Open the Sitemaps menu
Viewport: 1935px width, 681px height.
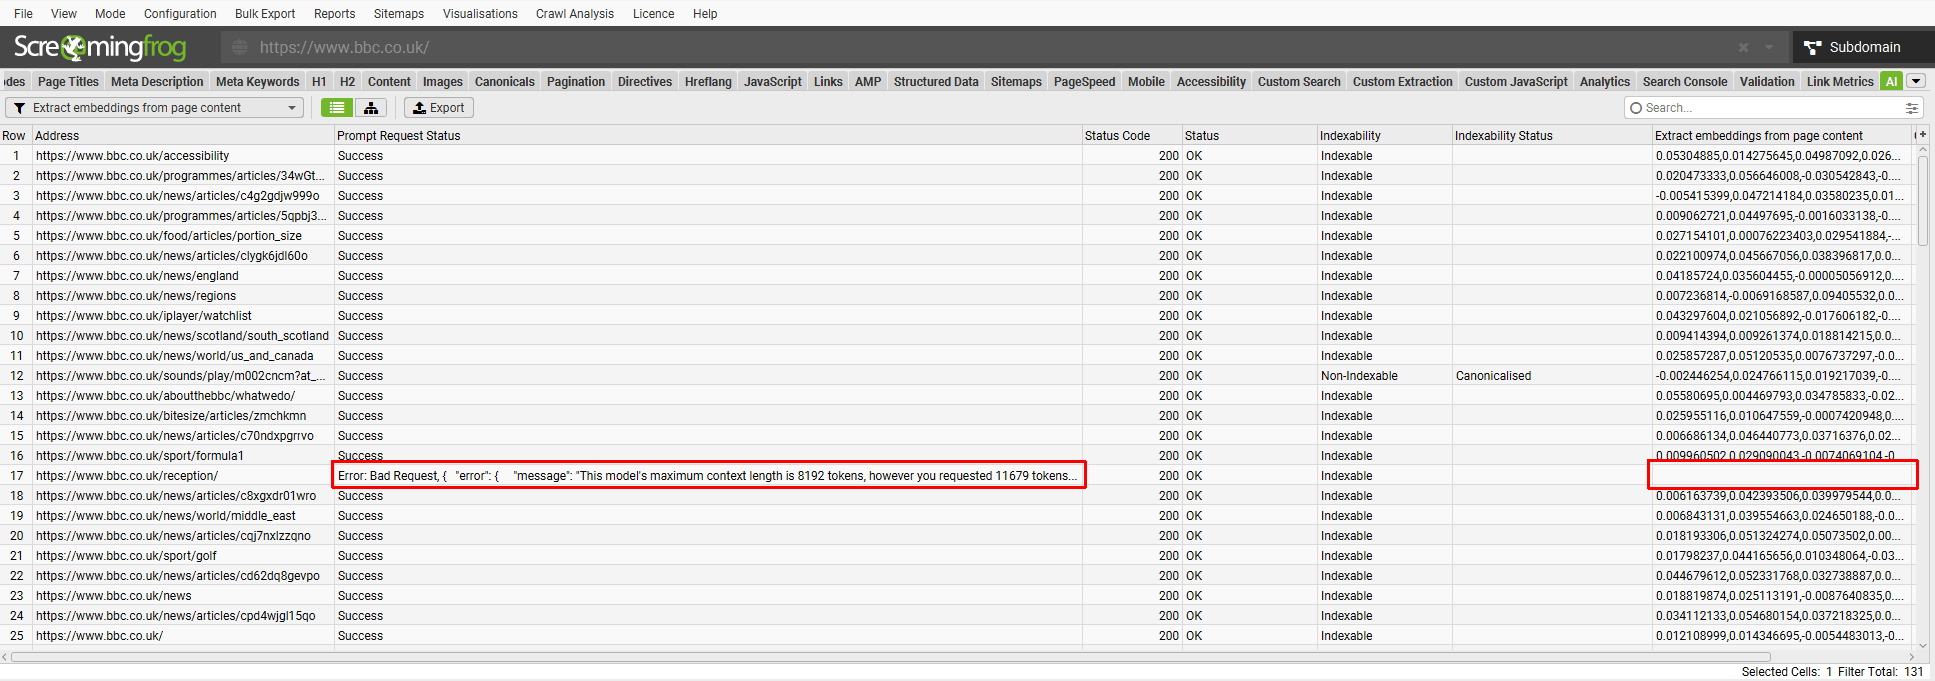coord(399,14)
